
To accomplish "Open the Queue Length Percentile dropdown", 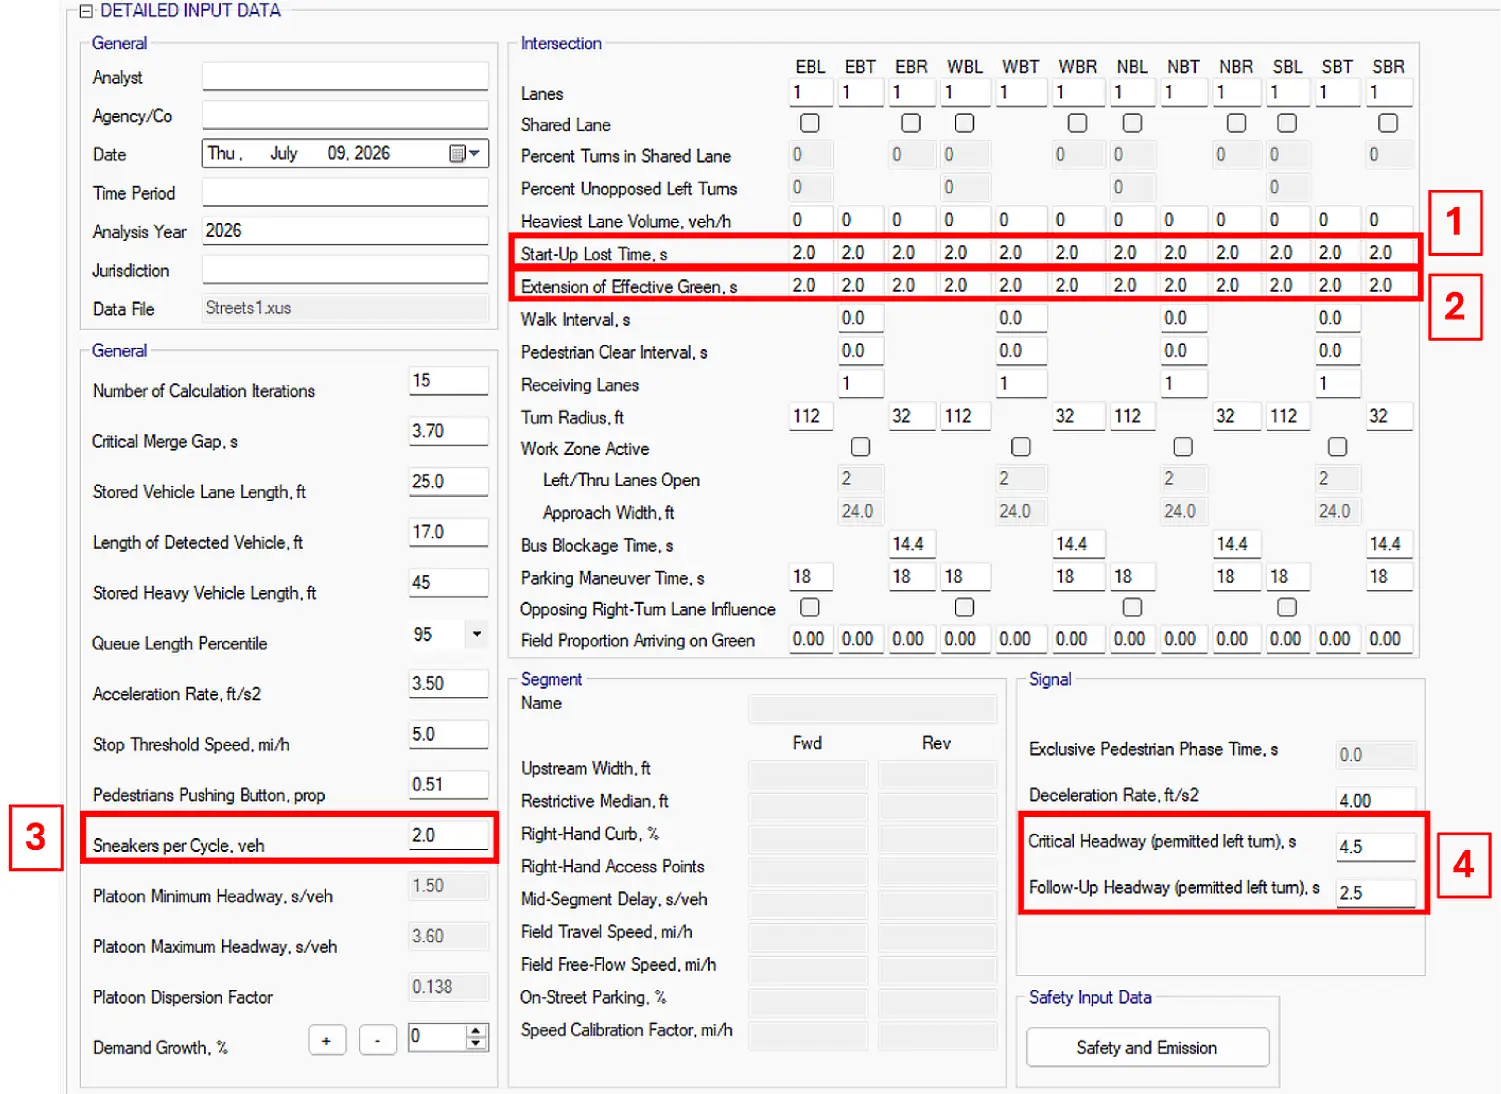I will 477,634.
